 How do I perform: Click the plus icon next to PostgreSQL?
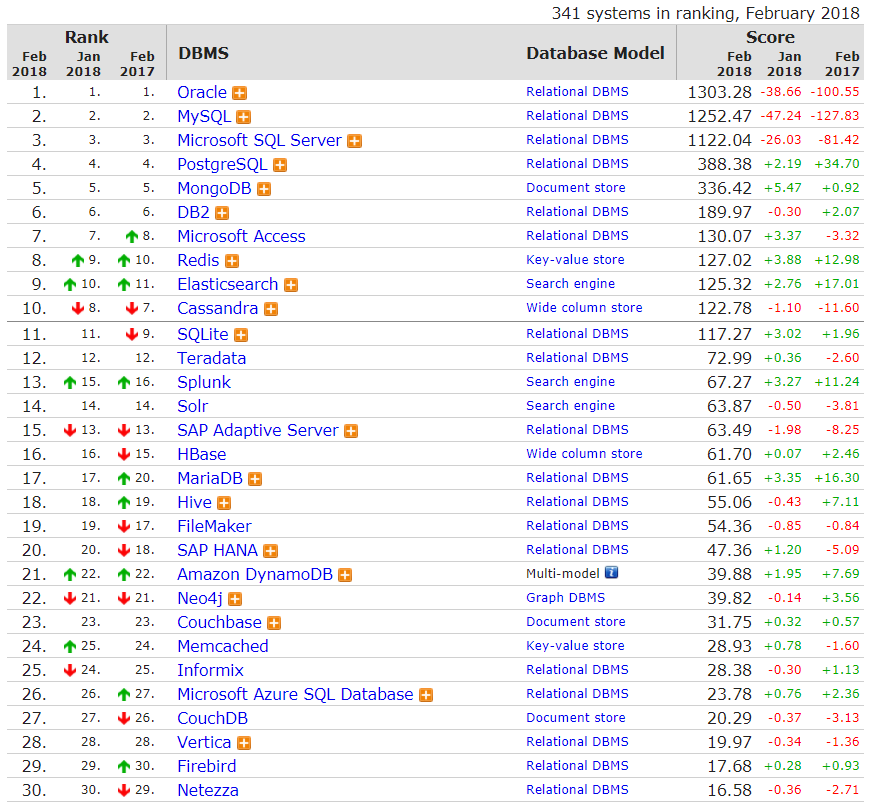pos(280,165)
